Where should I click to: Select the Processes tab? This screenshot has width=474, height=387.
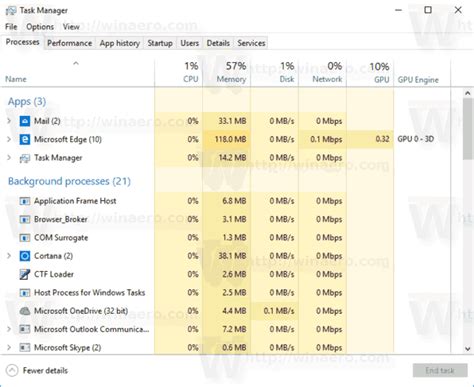(22, 42)
